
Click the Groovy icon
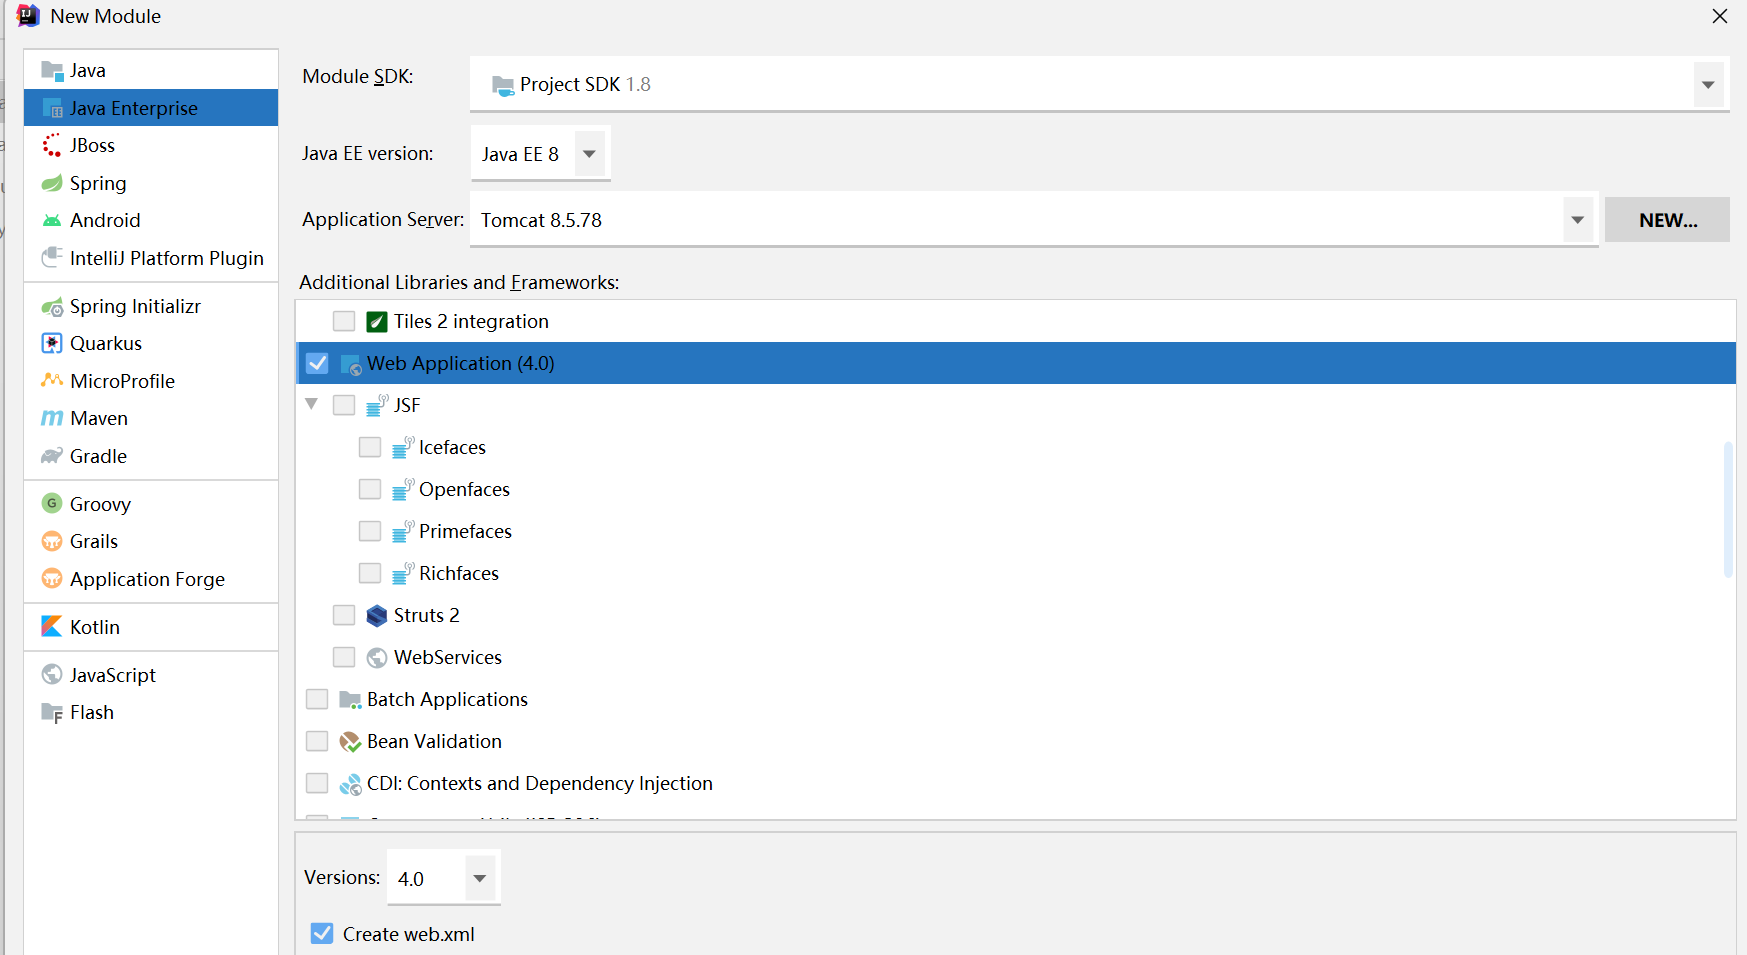(x=52, y=503)
